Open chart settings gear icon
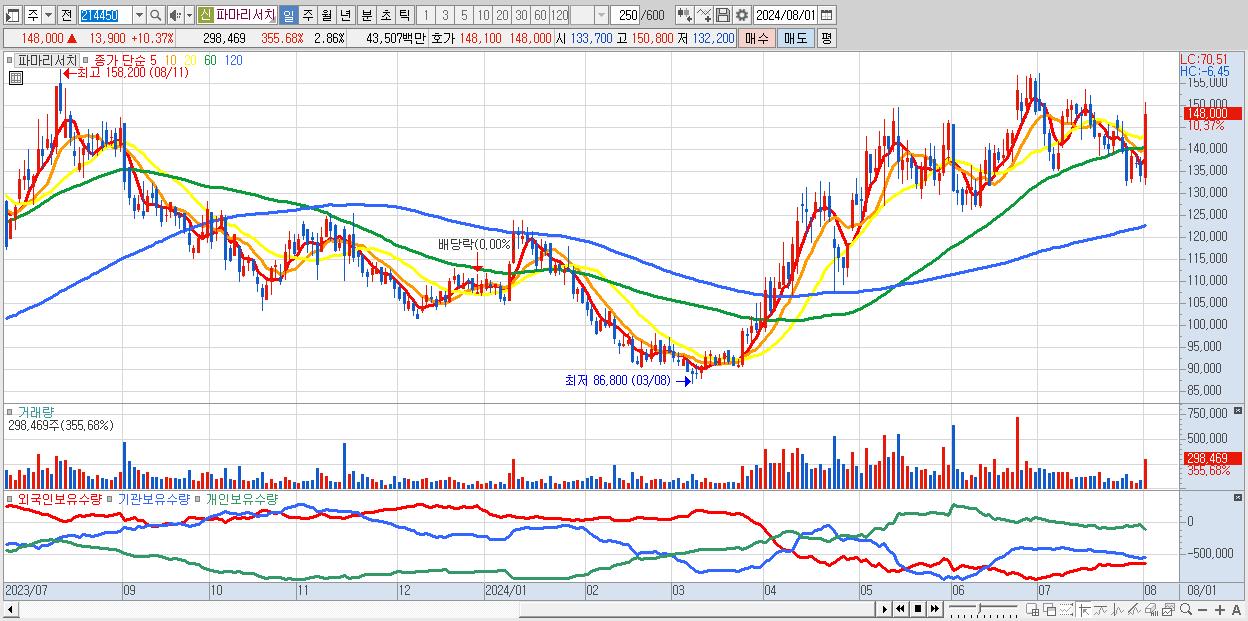 [742, 16]
